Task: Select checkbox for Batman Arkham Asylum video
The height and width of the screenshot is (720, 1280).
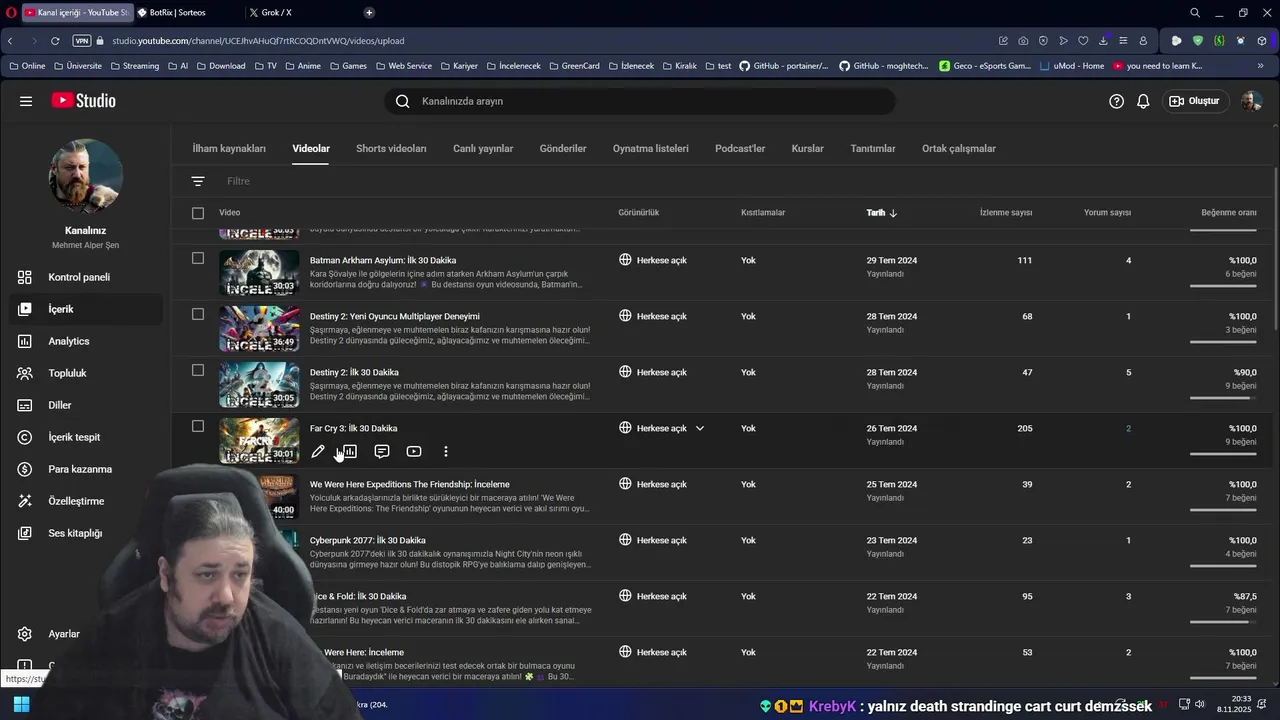Action: tap(198, 258)
